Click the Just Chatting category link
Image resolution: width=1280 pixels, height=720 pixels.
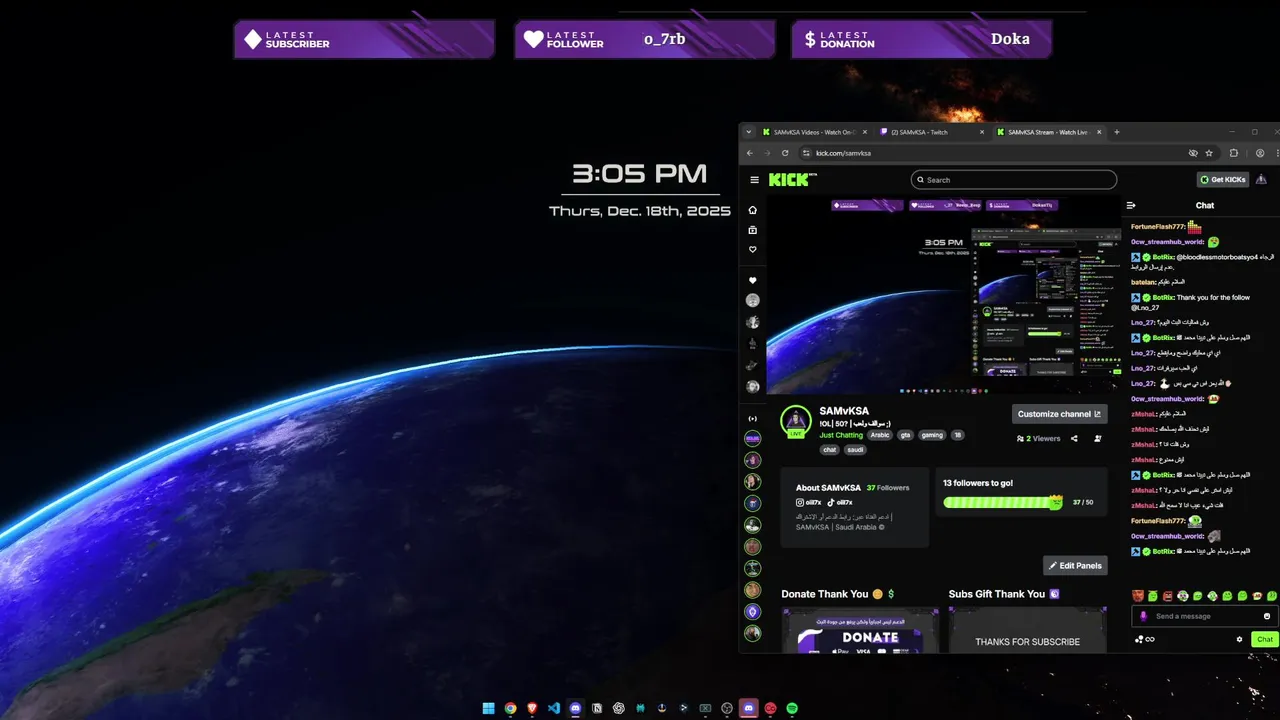pos(841,435)
